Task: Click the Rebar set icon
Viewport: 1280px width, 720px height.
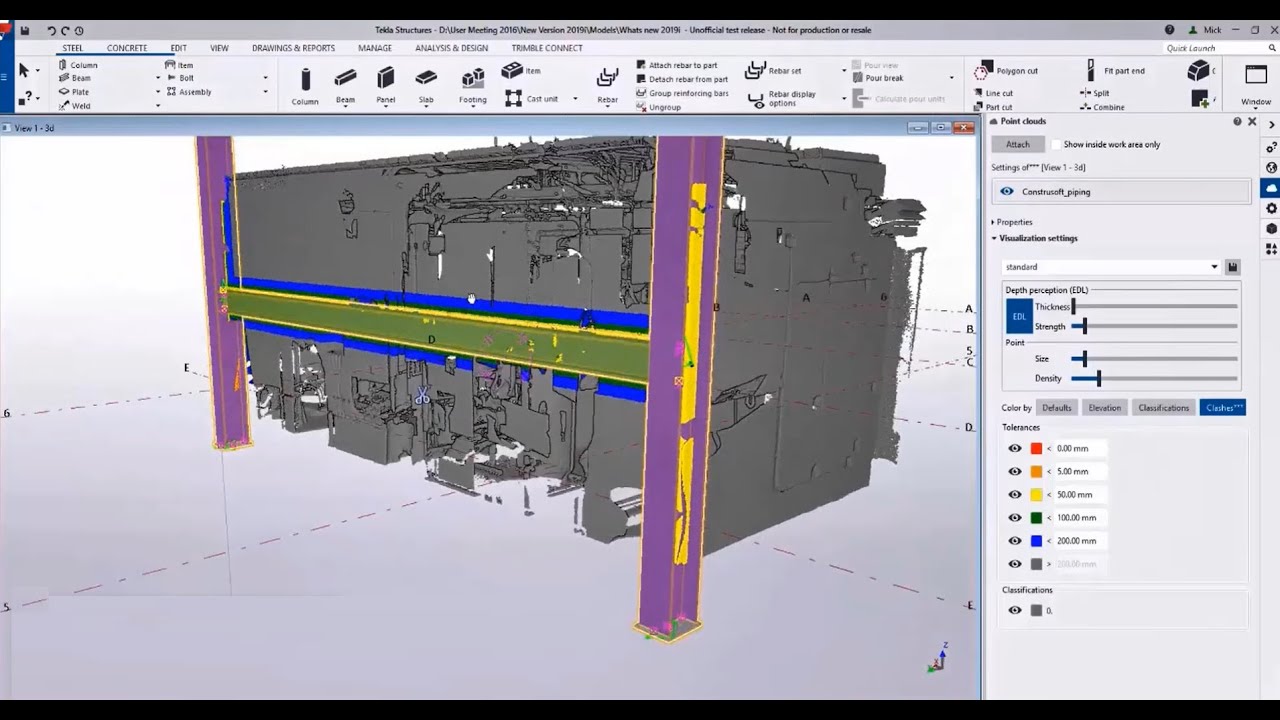Action: 755,71
